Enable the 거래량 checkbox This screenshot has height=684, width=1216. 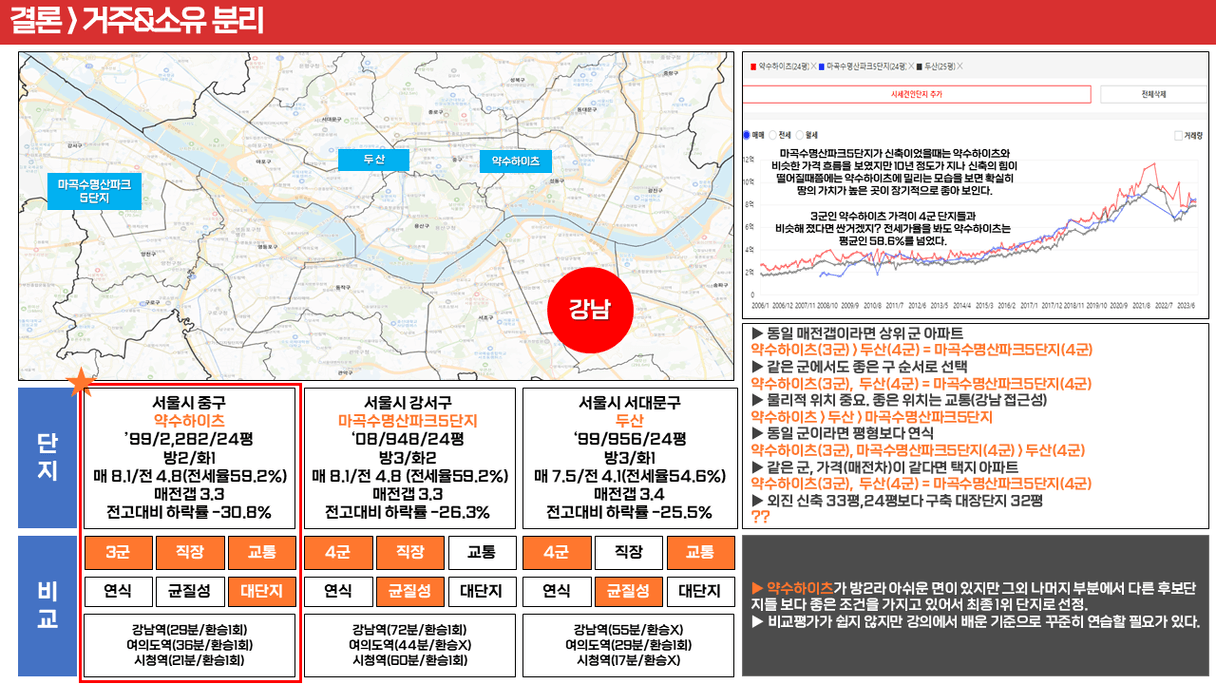1180,136
